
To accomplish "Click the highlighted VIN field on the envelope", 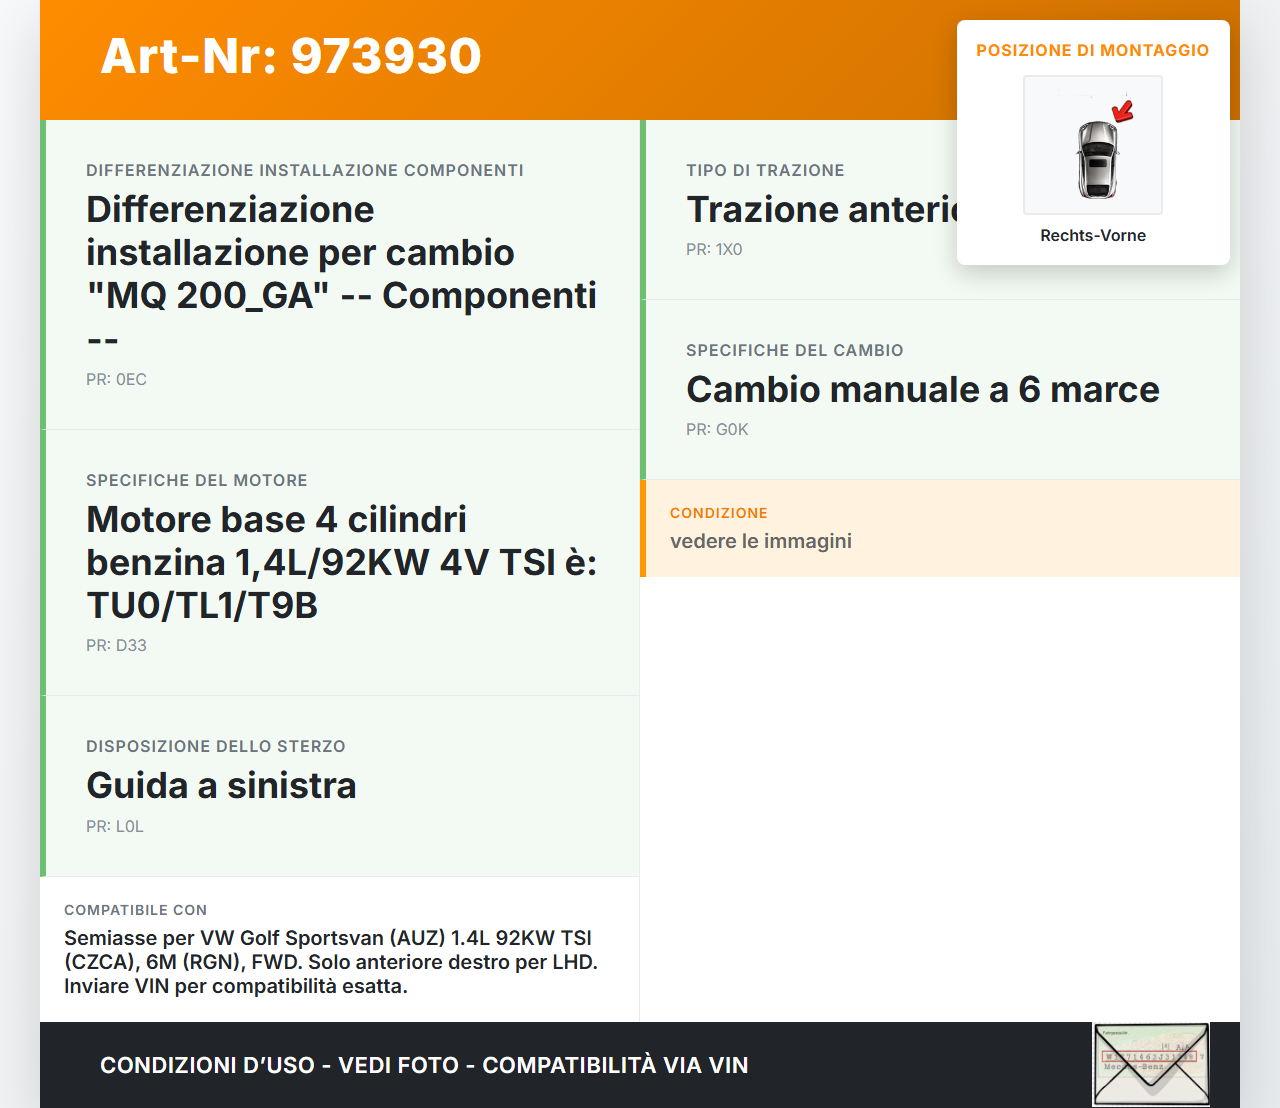I will (1150, 1058).
